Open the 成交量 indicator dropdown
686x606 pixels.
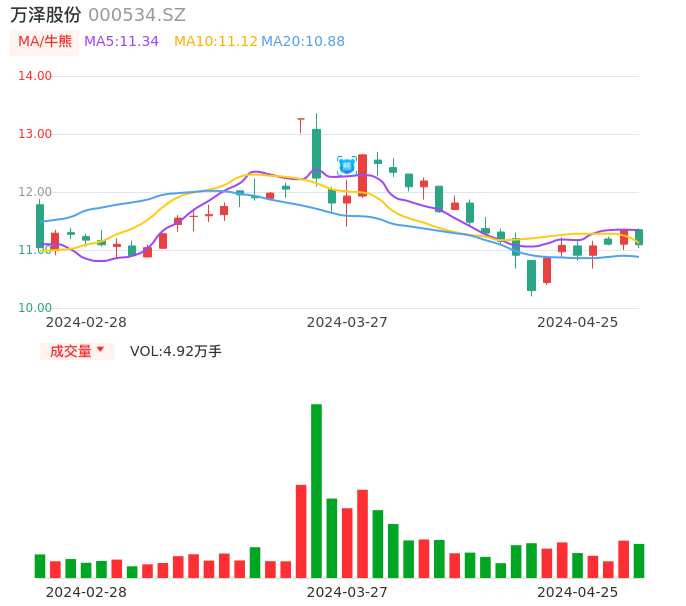coord(77,351)
